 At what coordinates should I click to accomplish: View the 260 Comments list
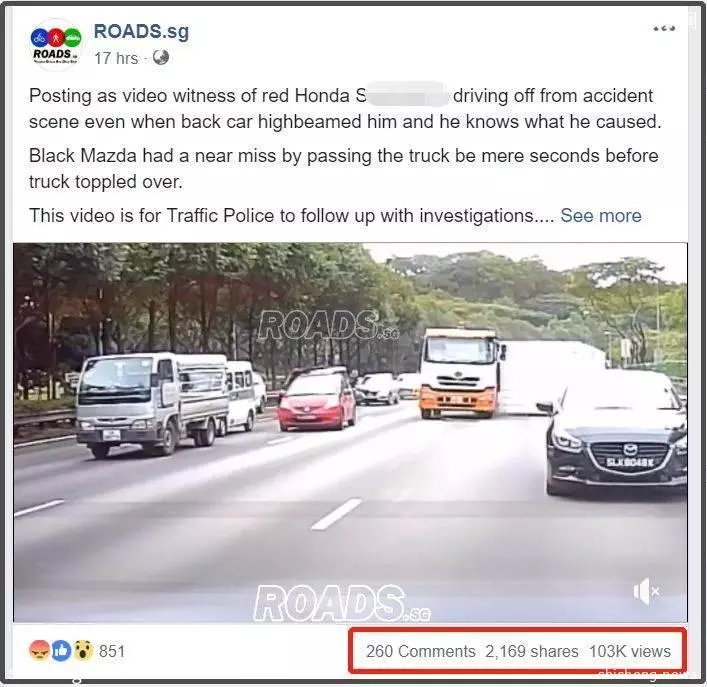pyautogui.click(x=420, y=651)
